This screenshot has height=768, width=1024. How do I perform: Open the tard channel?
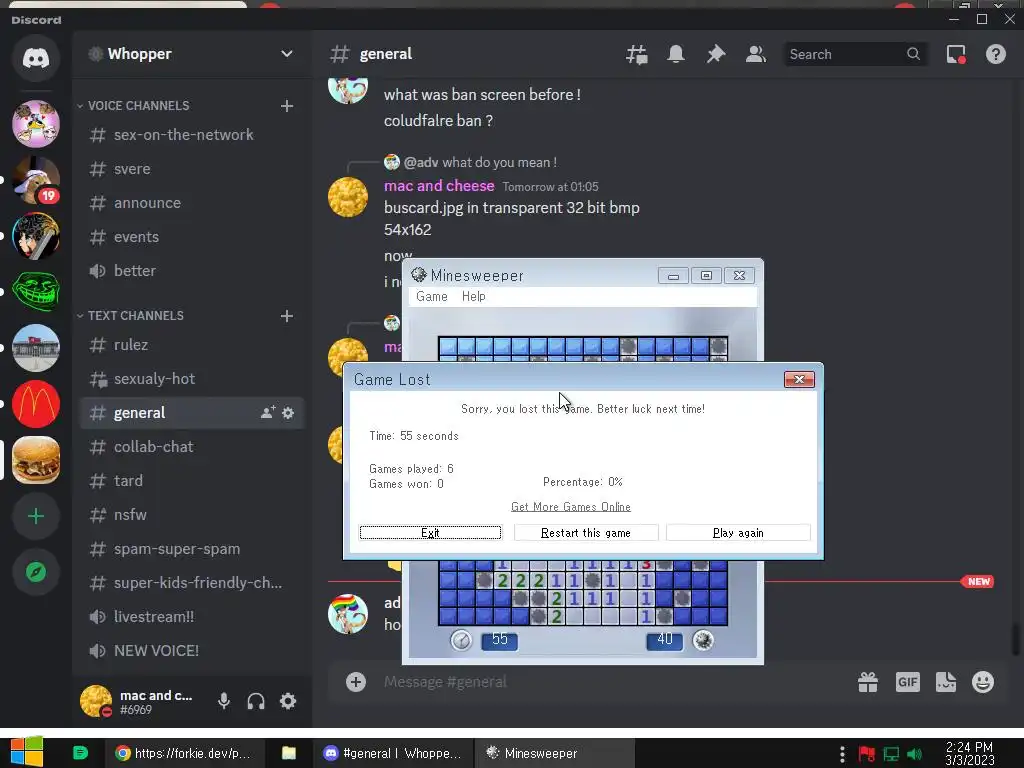pos(191,481)
